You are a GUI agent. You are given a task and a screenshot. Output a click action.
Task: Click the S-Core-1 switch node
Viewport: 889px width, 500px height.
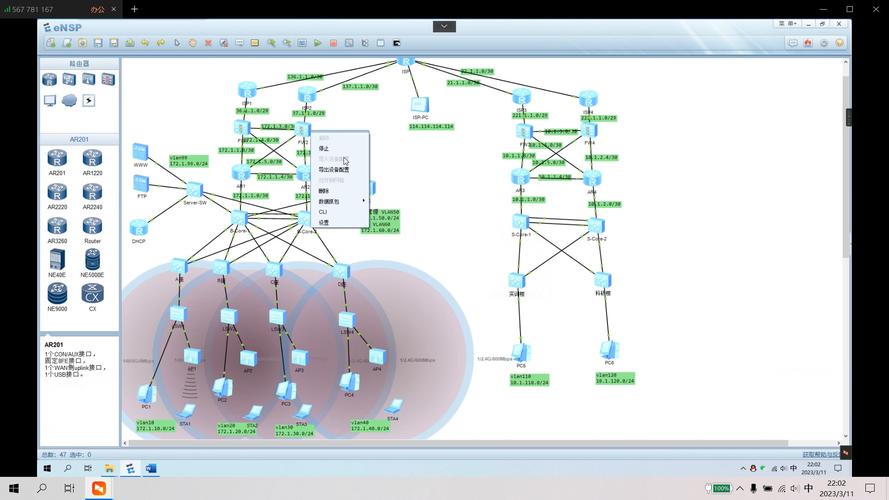click(x=520, y=224)
